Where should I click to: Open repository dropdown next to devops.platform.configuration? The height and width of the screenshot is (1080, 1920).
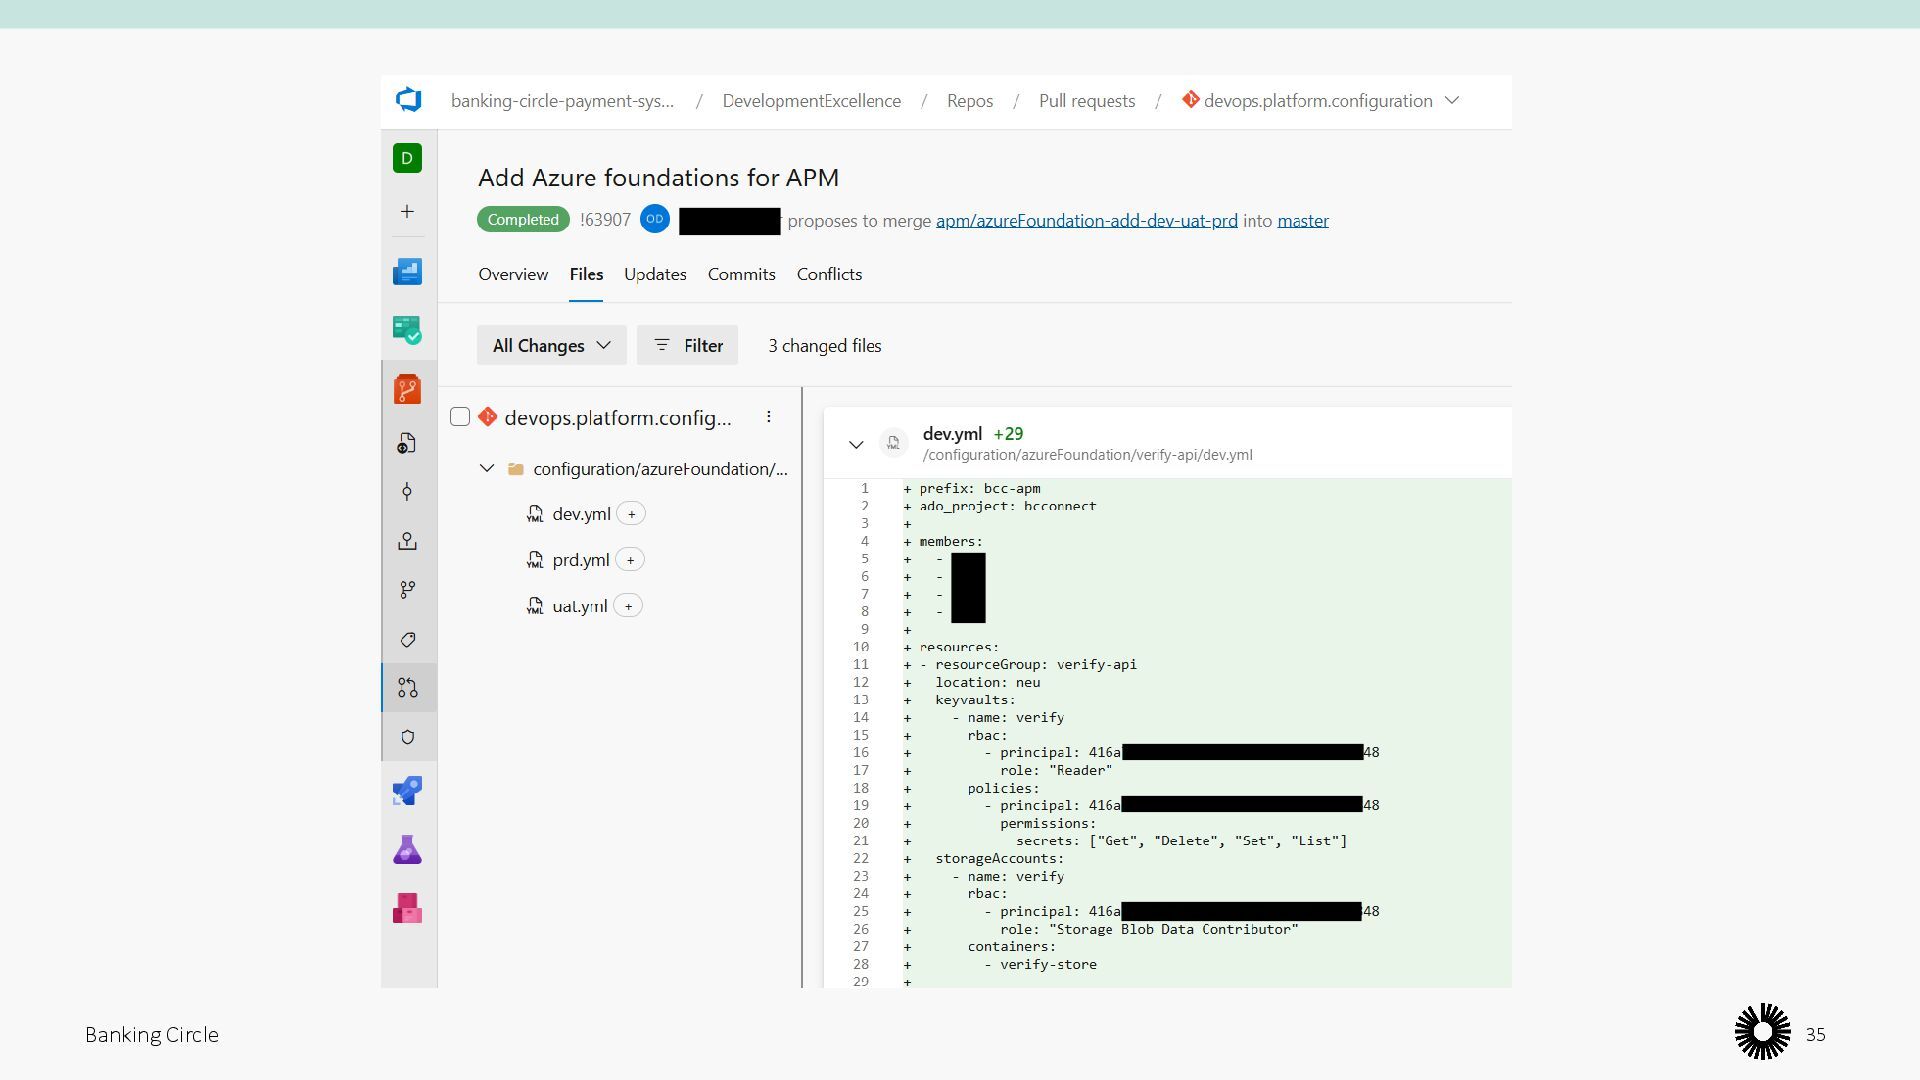pyautogui.click(x=1453, y=100)
